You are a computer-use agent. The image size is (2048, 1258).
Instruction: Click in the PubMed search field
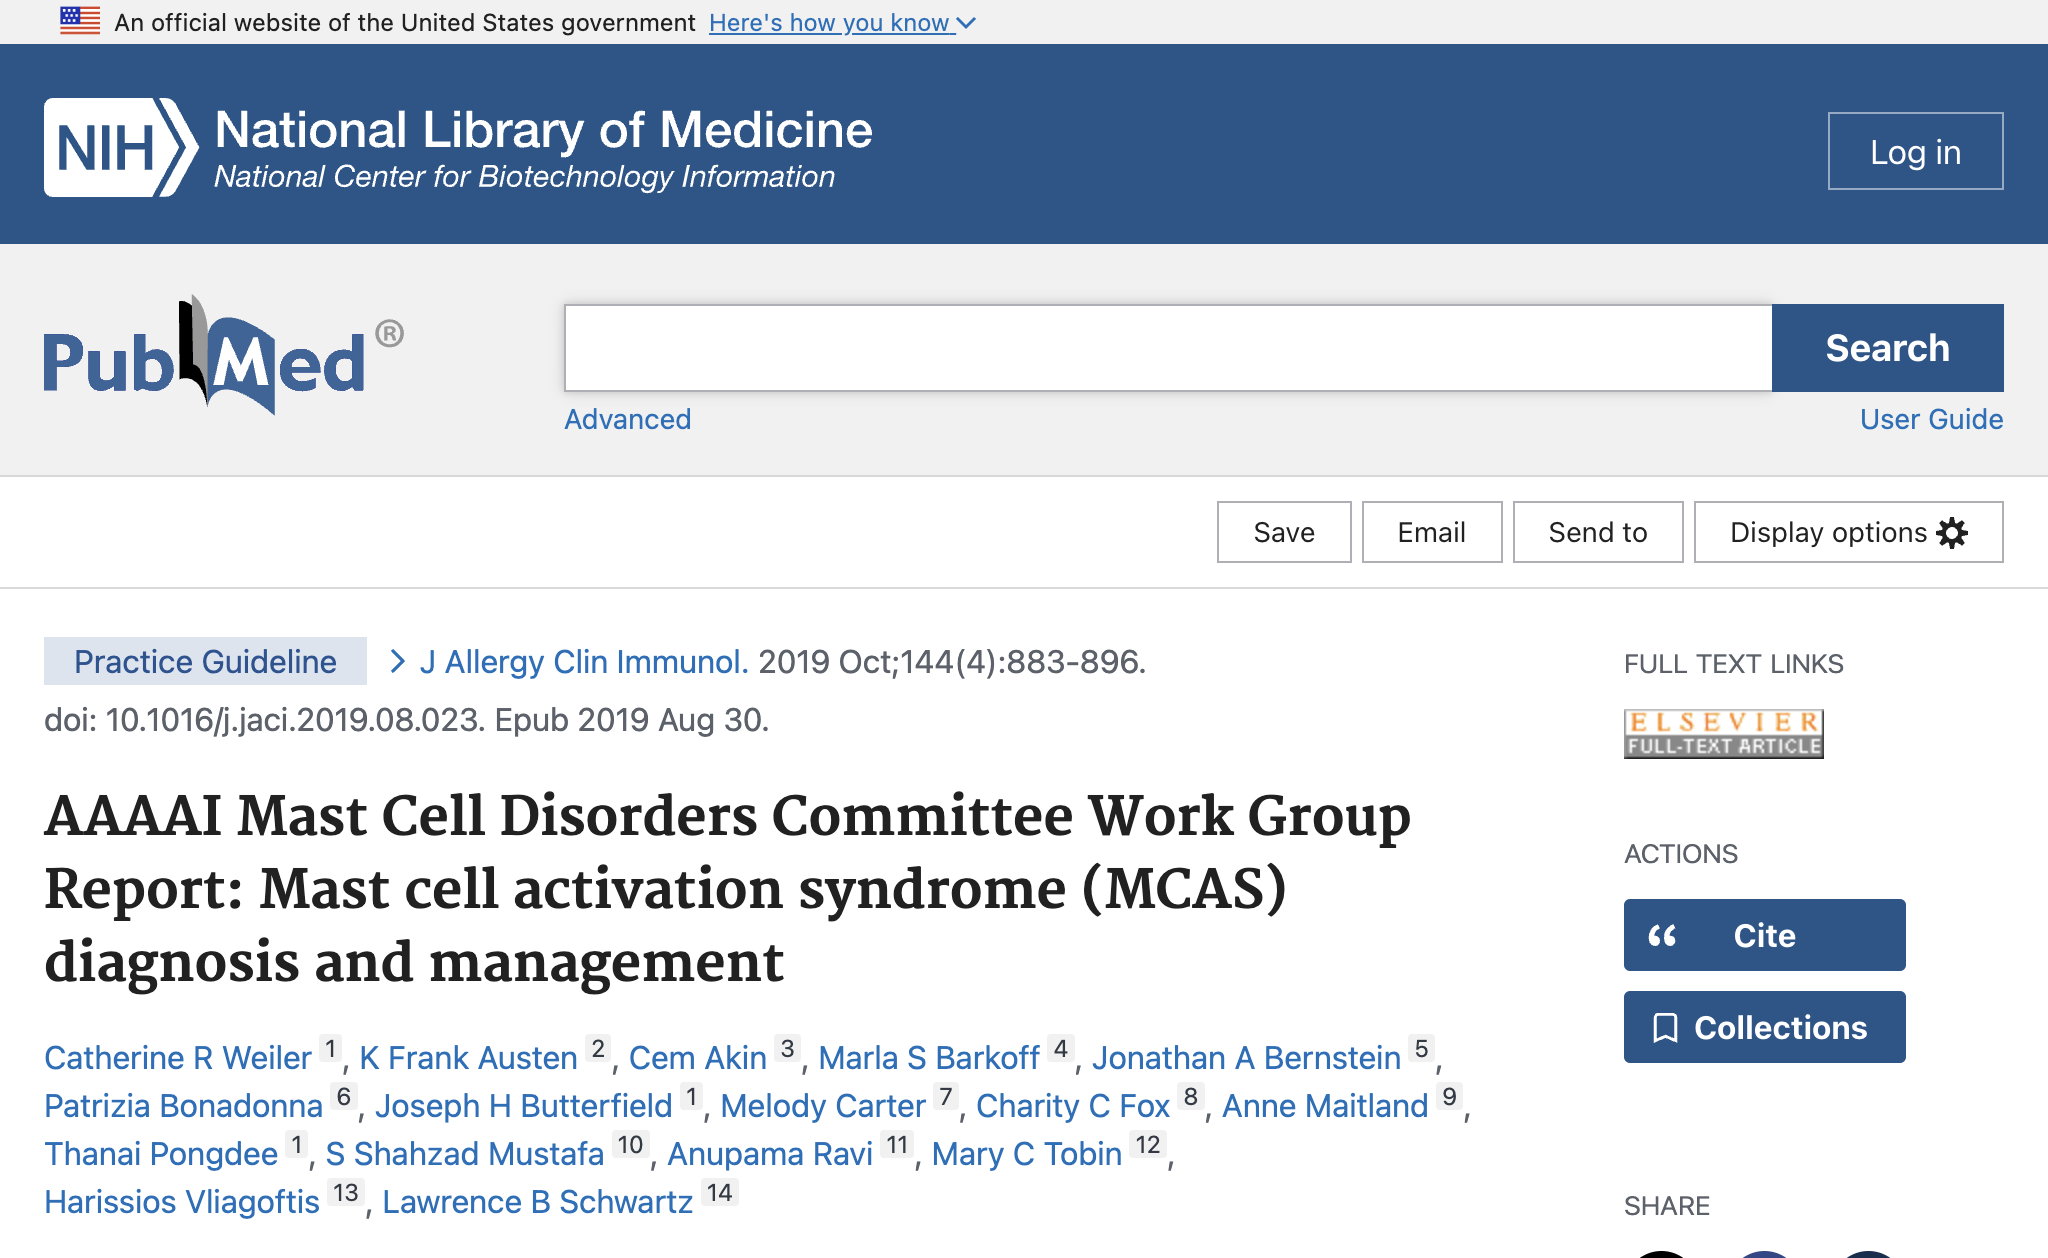1167,348
